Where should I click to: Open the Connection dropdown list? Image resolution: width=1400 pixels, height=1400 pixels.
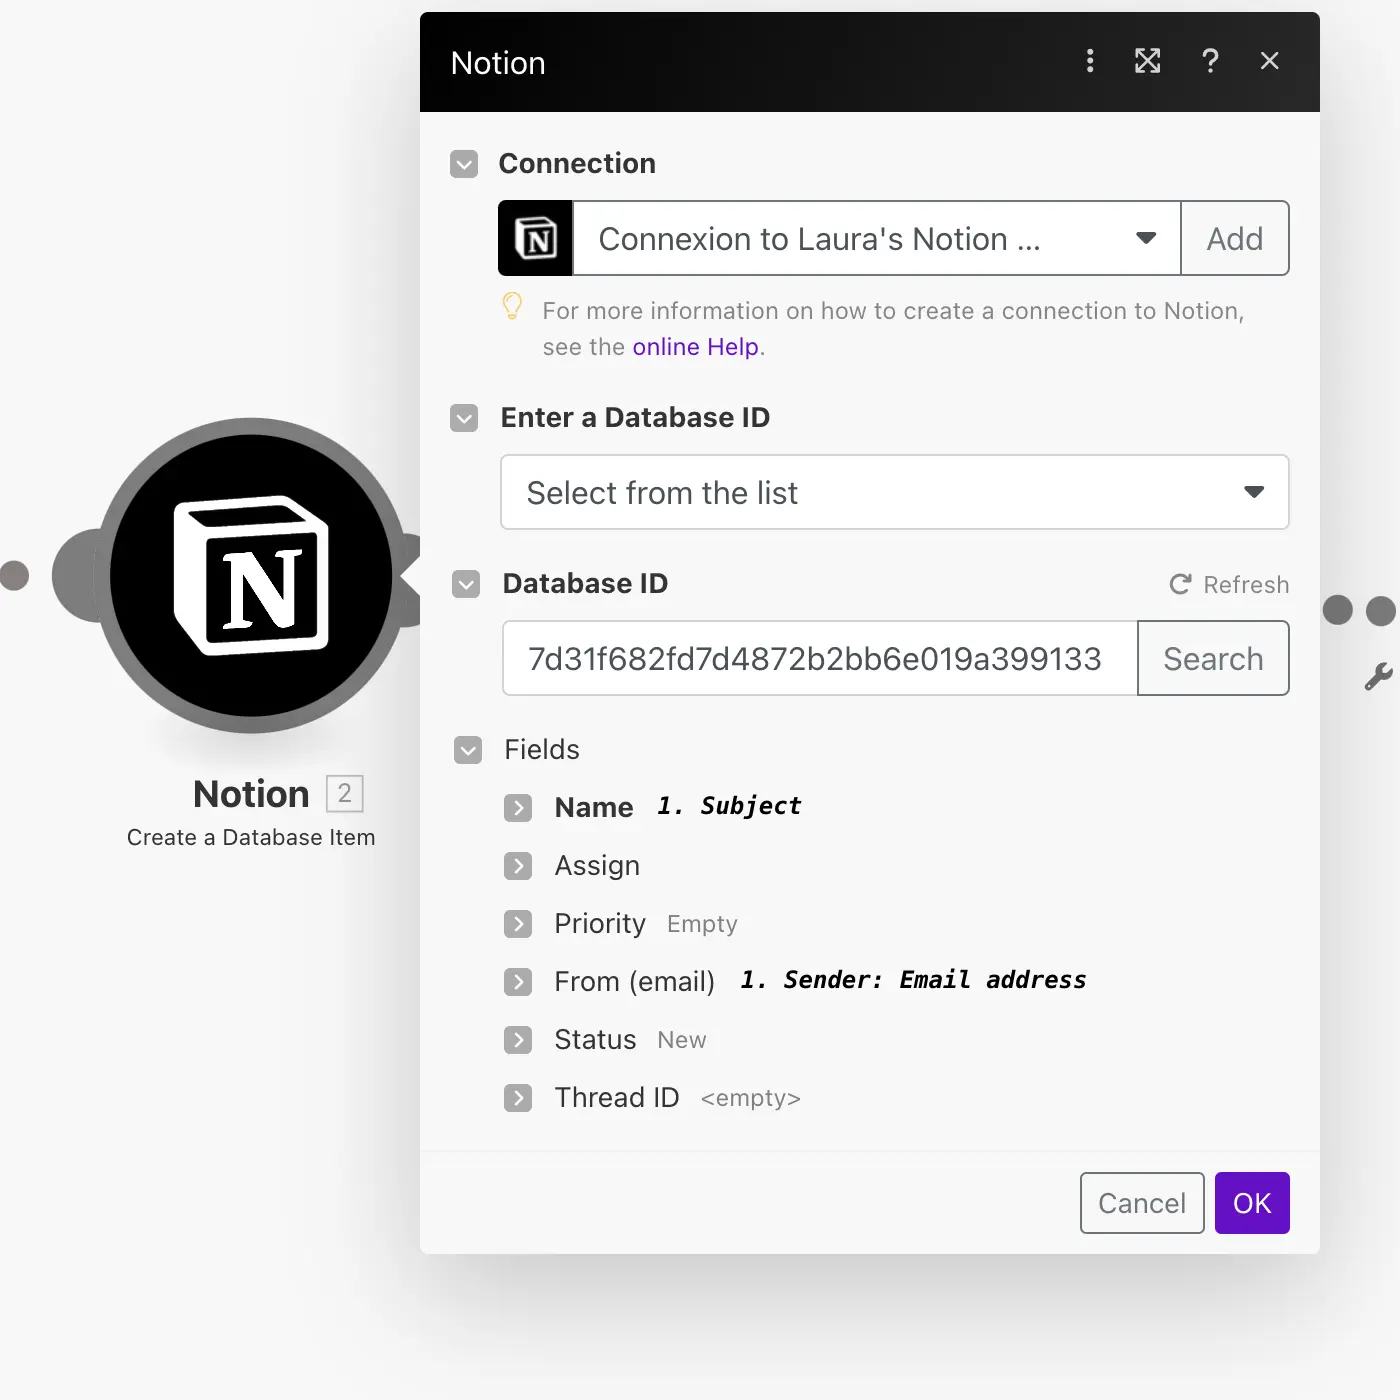1146,239
